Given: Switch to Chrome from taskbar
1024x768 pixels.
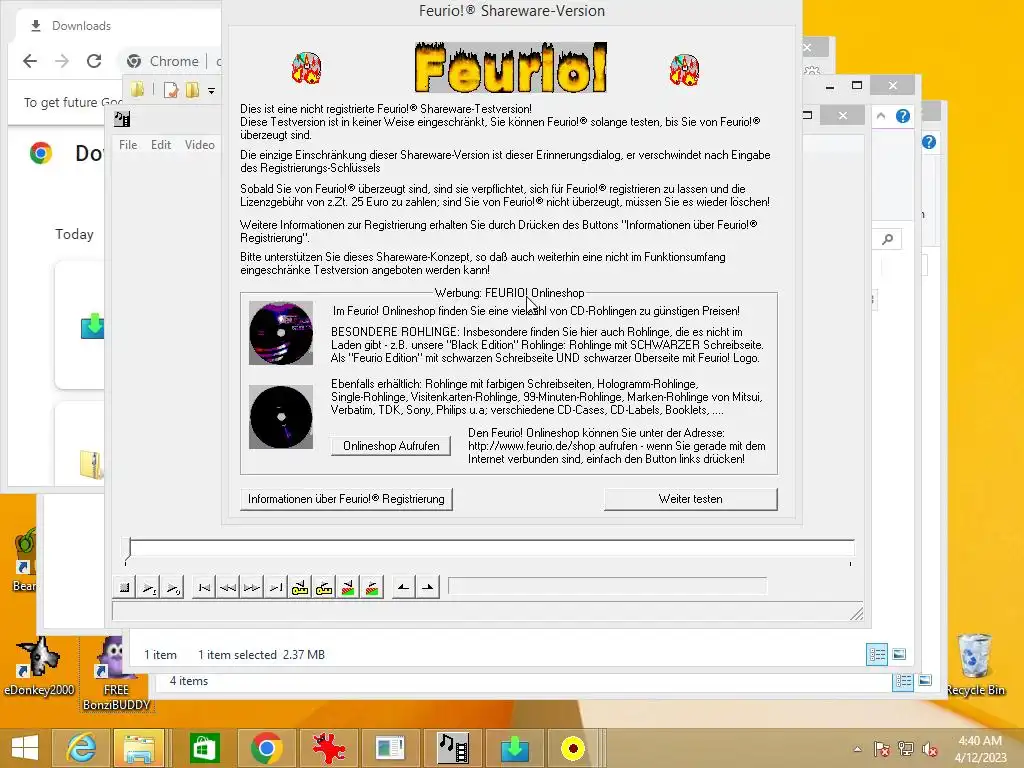Looking at the screenshot, I should (x=266, y=748).
